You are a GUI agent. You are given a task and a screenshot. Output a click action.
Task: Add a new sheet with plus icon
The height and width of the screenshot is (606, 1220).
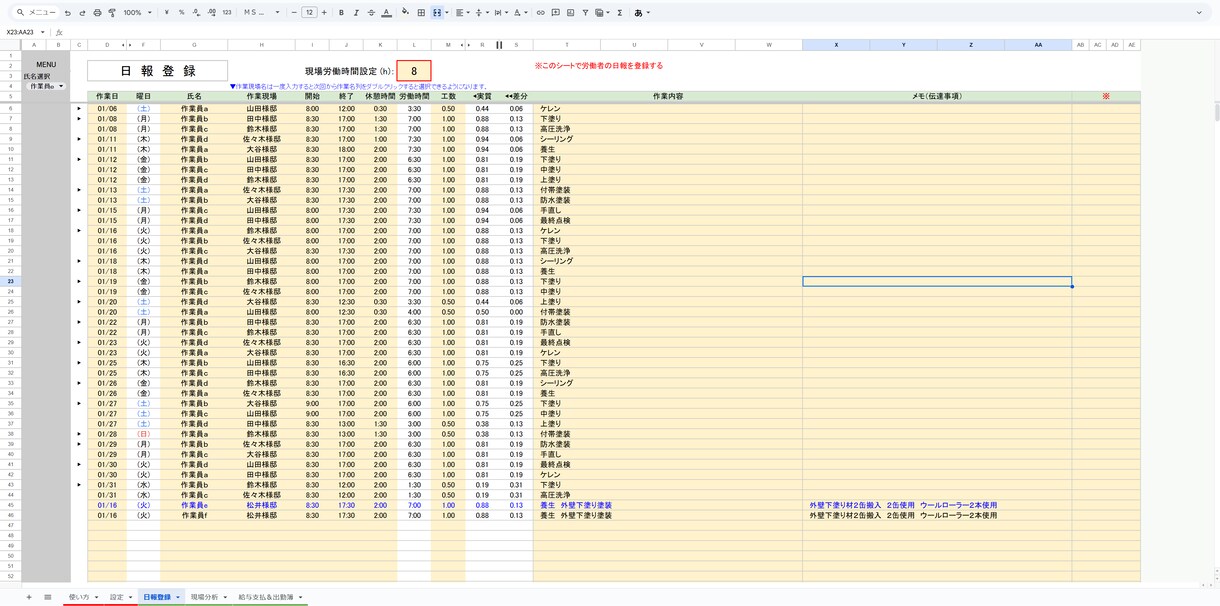click(x=29, y=597)
